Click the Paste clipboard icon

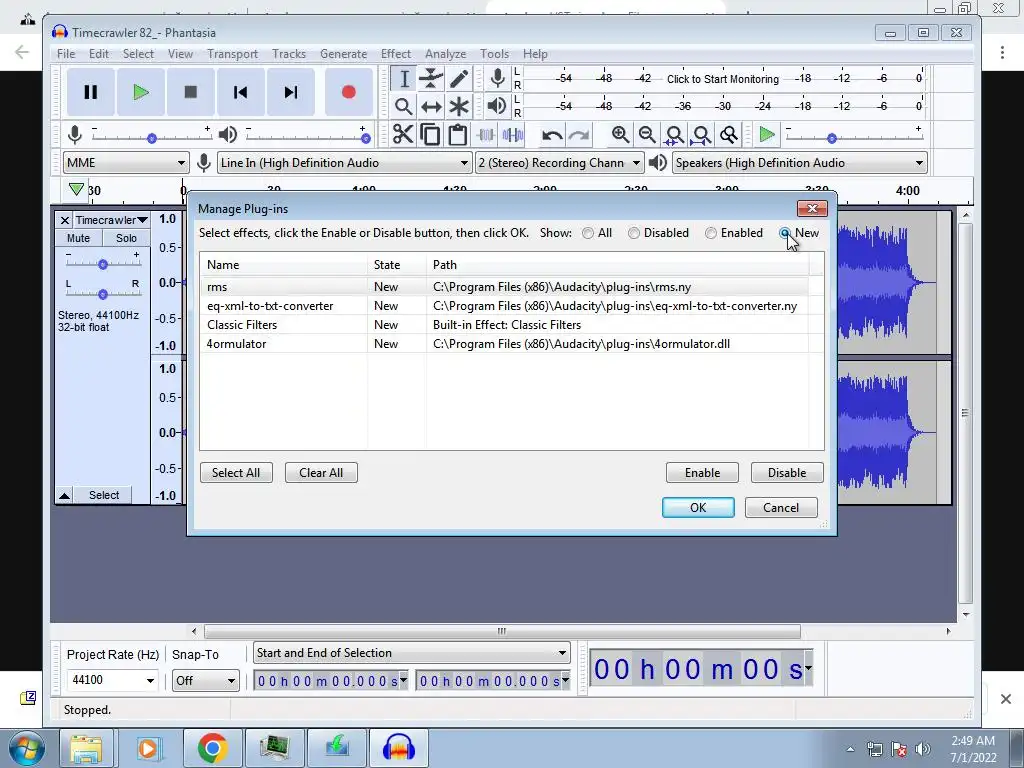click(458, 135)
